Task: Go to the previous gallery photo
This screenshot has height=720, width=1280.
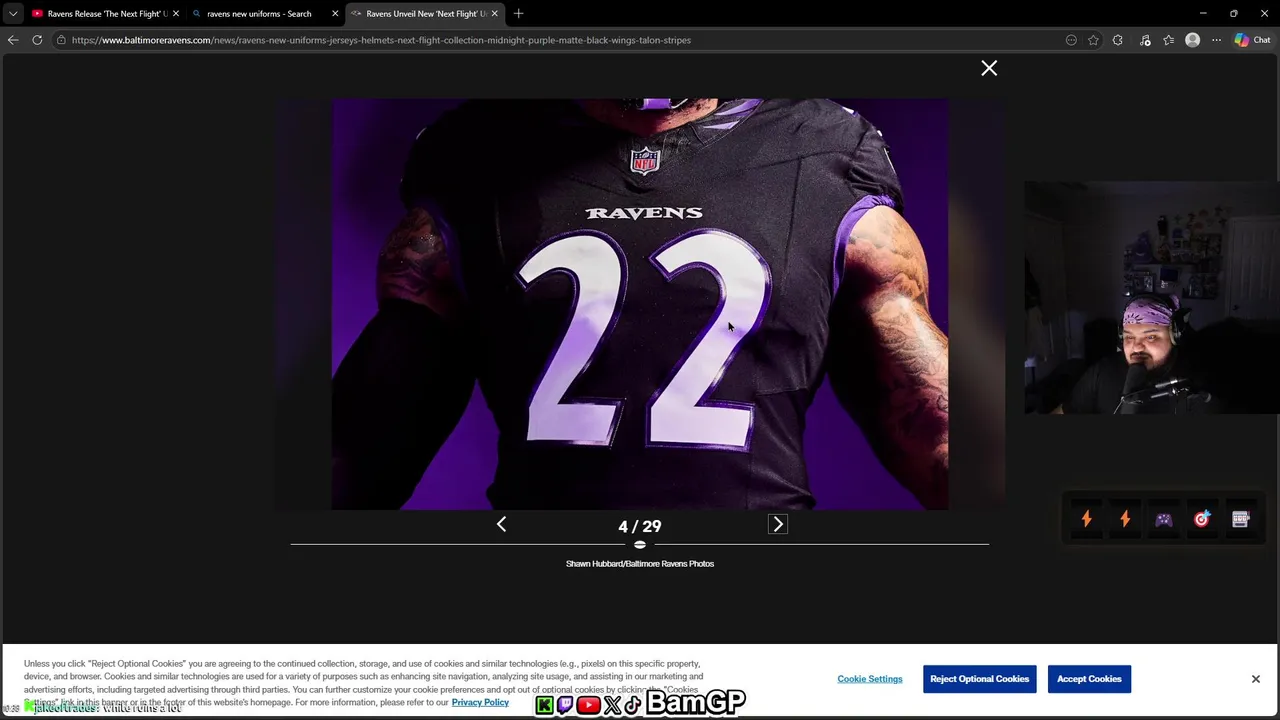Action: (x=501, y=524)
